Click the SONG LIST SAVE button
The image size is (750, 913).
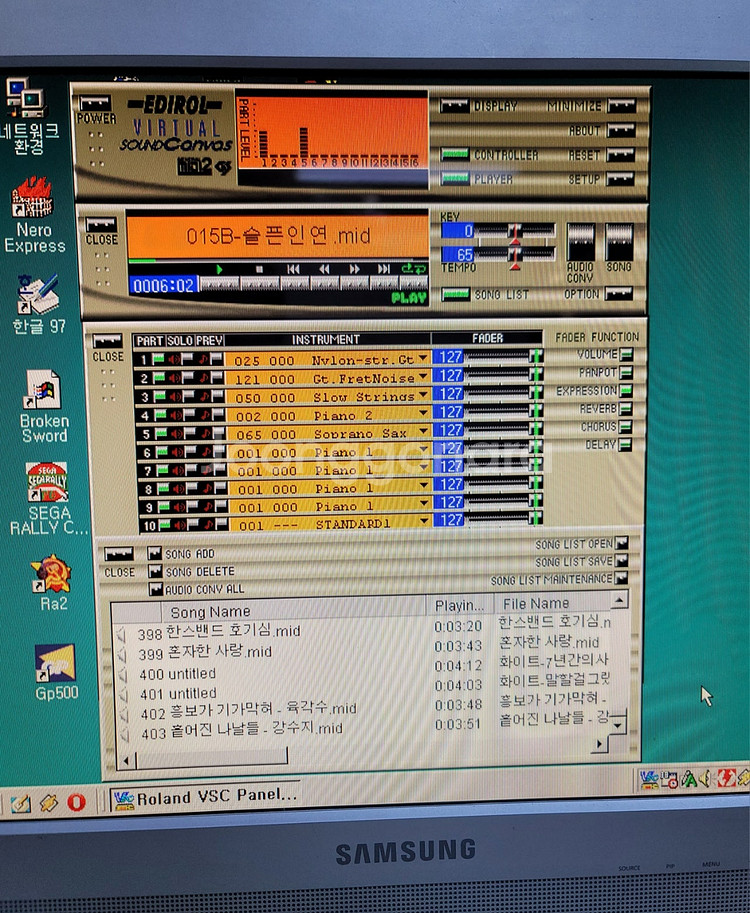pyautogui.click(x=622, y=560)
